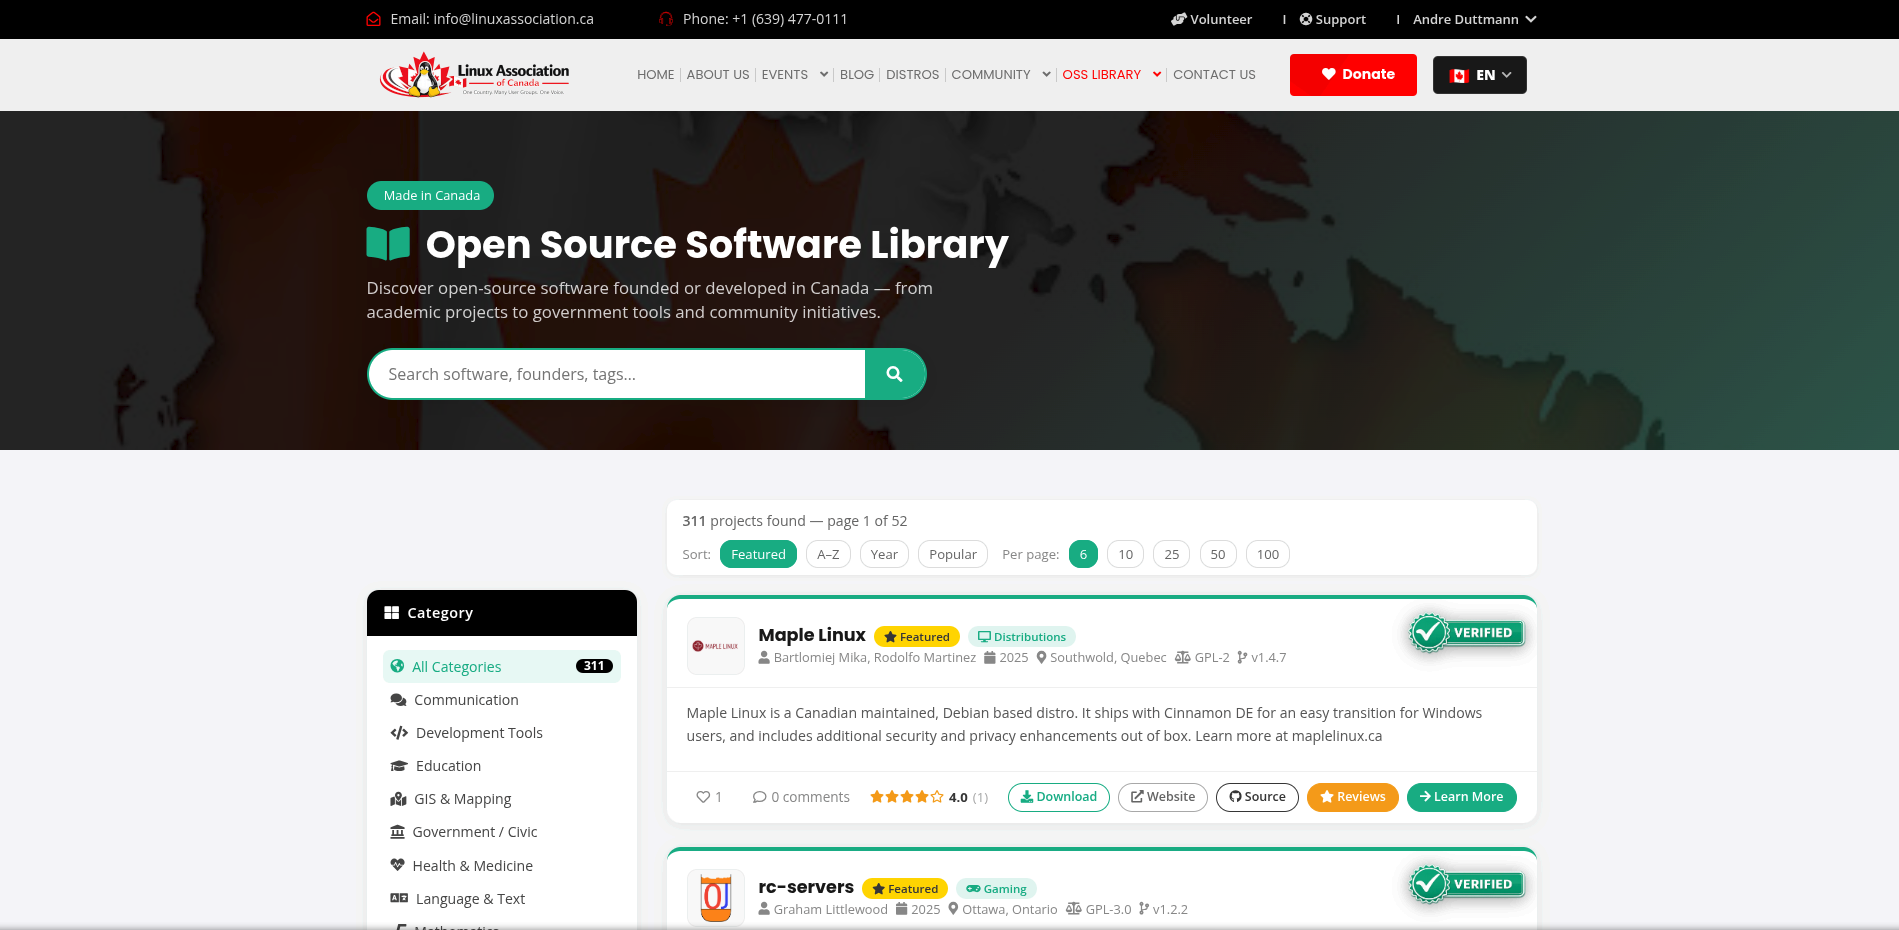The image size is (1899, 930).
Task: Open the Blog page
Action: coord(857,75)
